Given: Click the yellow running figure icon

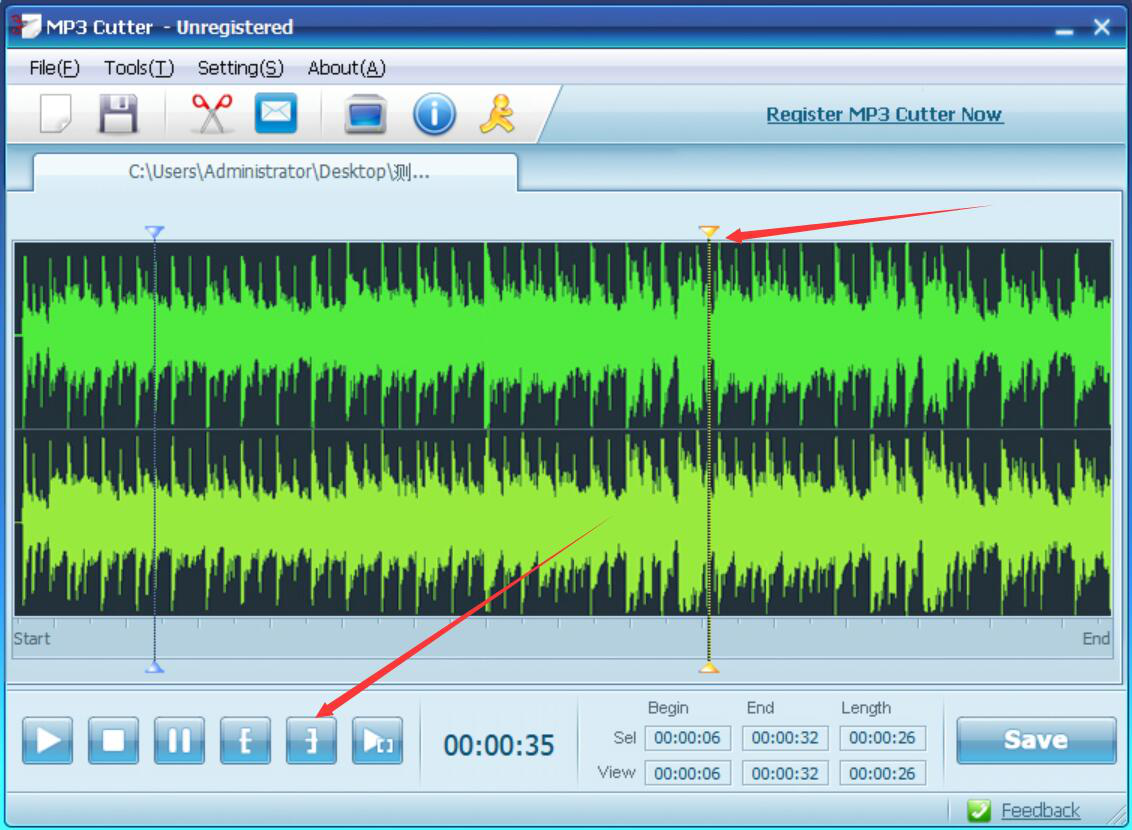Looking at the screenshot, I should tap(497, 114).
